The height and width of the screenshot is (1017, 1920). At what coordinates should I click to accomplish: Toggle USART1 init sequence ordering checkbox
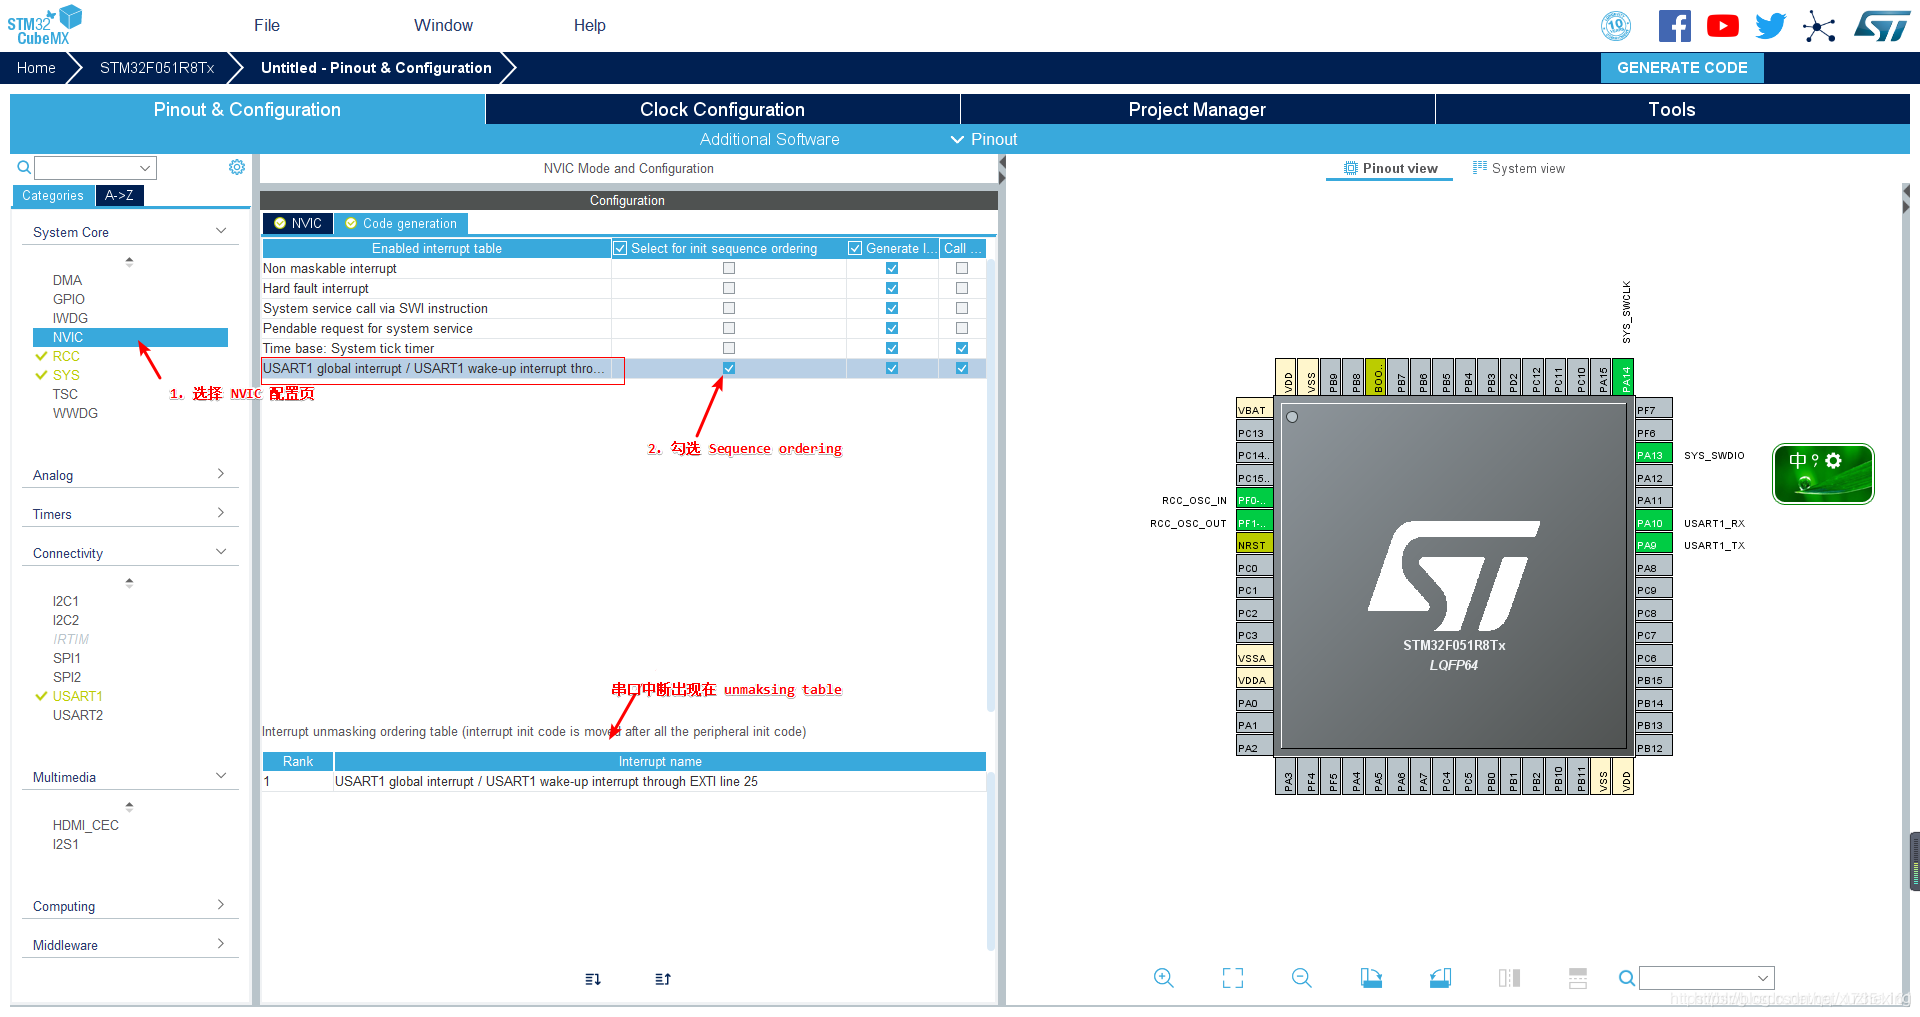coord(729,368)
